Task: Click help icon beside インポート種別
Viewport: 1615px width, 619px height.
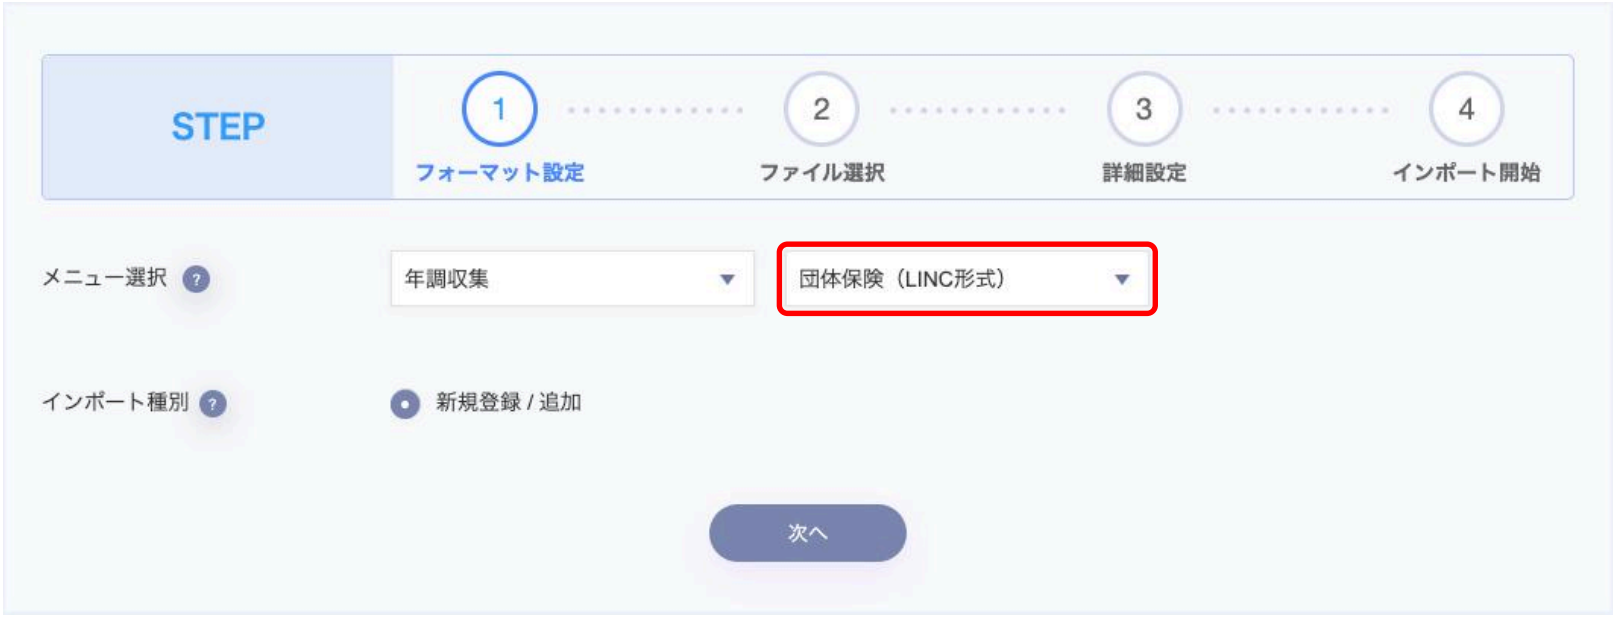Action: (213, 403)
